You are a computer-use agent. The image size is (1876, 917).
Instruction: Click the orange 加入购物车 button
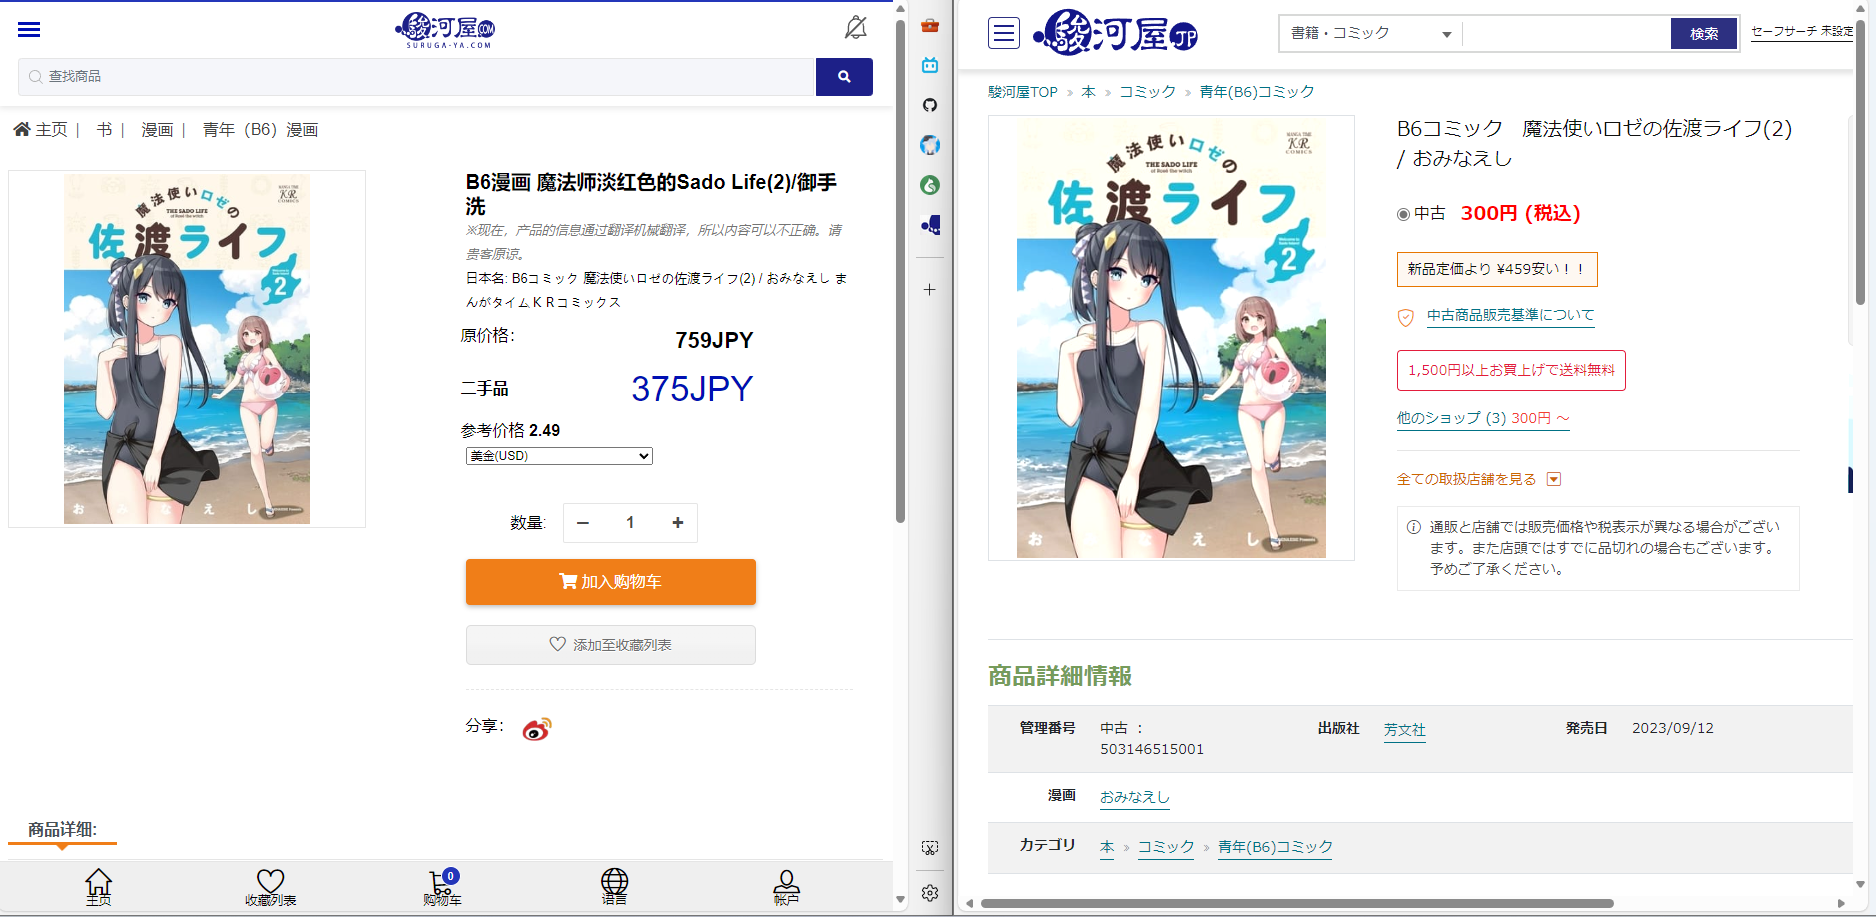tap(610, 581)
